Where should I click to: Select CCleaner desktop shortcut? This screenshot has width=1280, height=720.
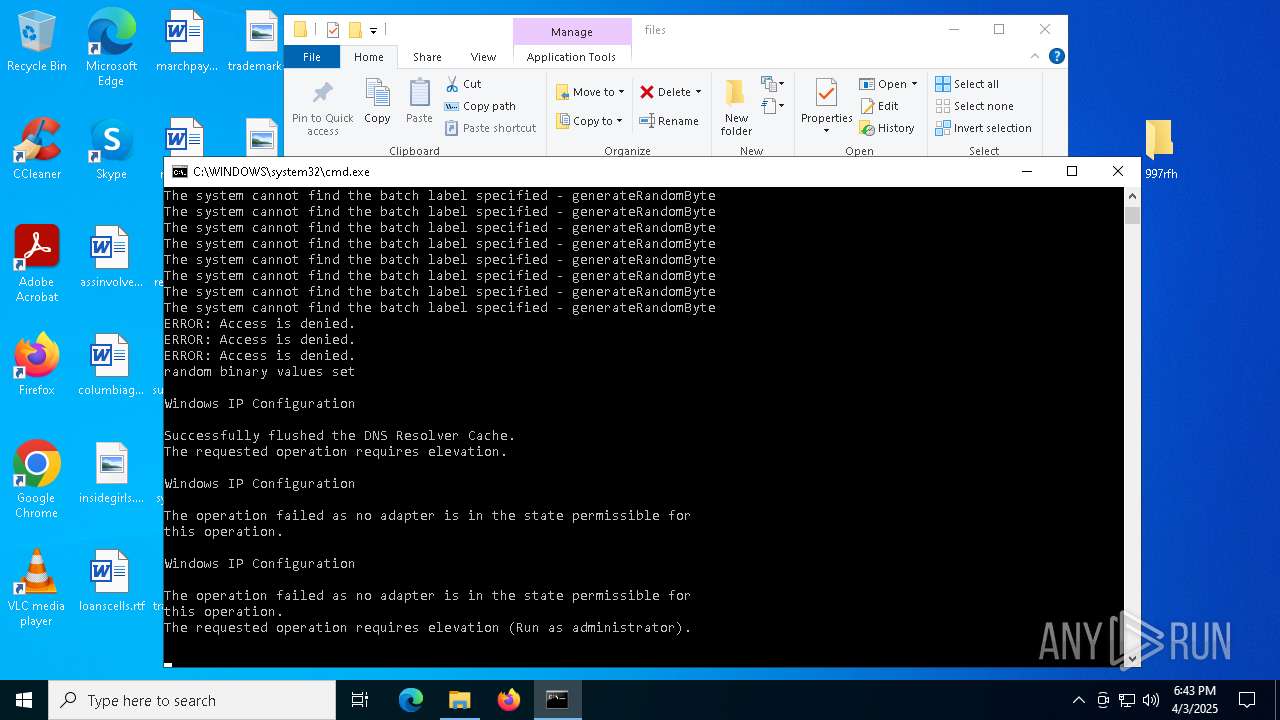(x=36, y=150)
